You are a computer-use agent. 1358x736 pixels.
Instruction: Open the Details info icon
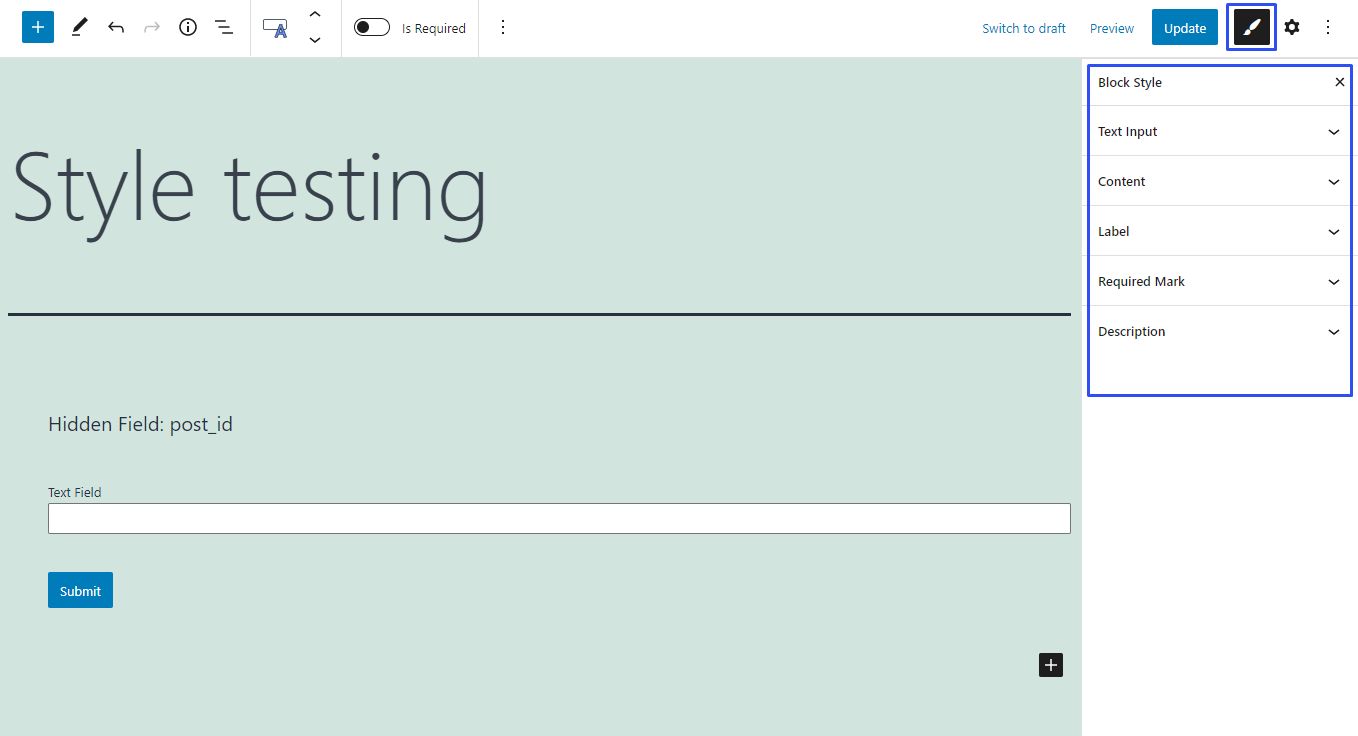[187, 27]
